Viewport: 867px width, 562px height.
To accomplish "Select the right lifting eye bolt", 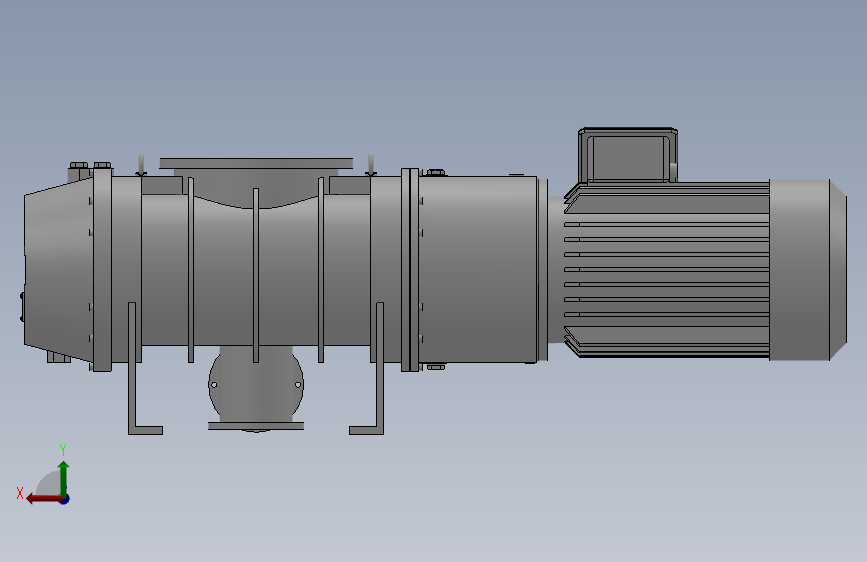I will pyautogui.click(x=370, y=165).
